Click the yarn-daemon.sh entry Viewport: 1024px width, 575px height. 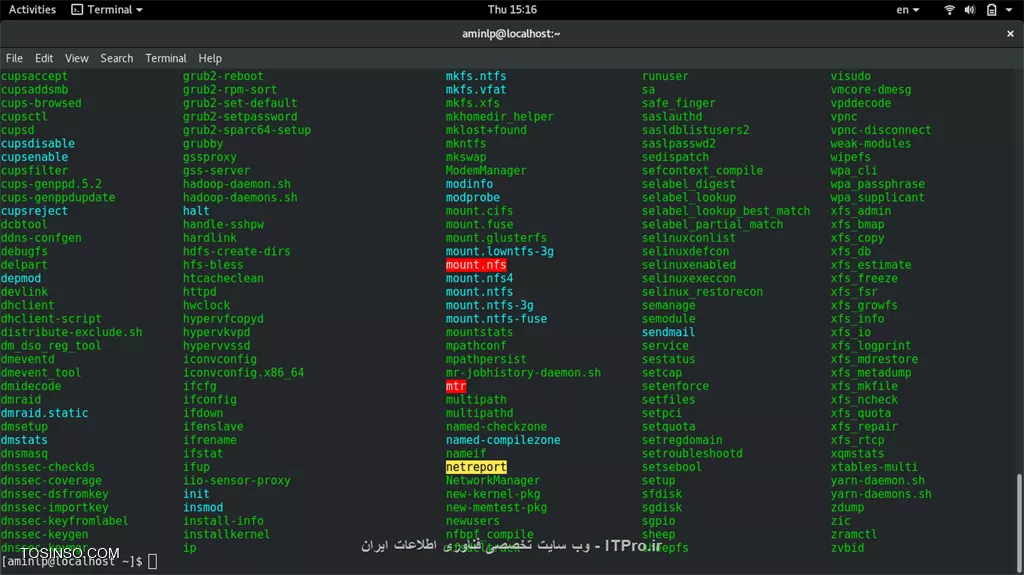coord(877,480)
